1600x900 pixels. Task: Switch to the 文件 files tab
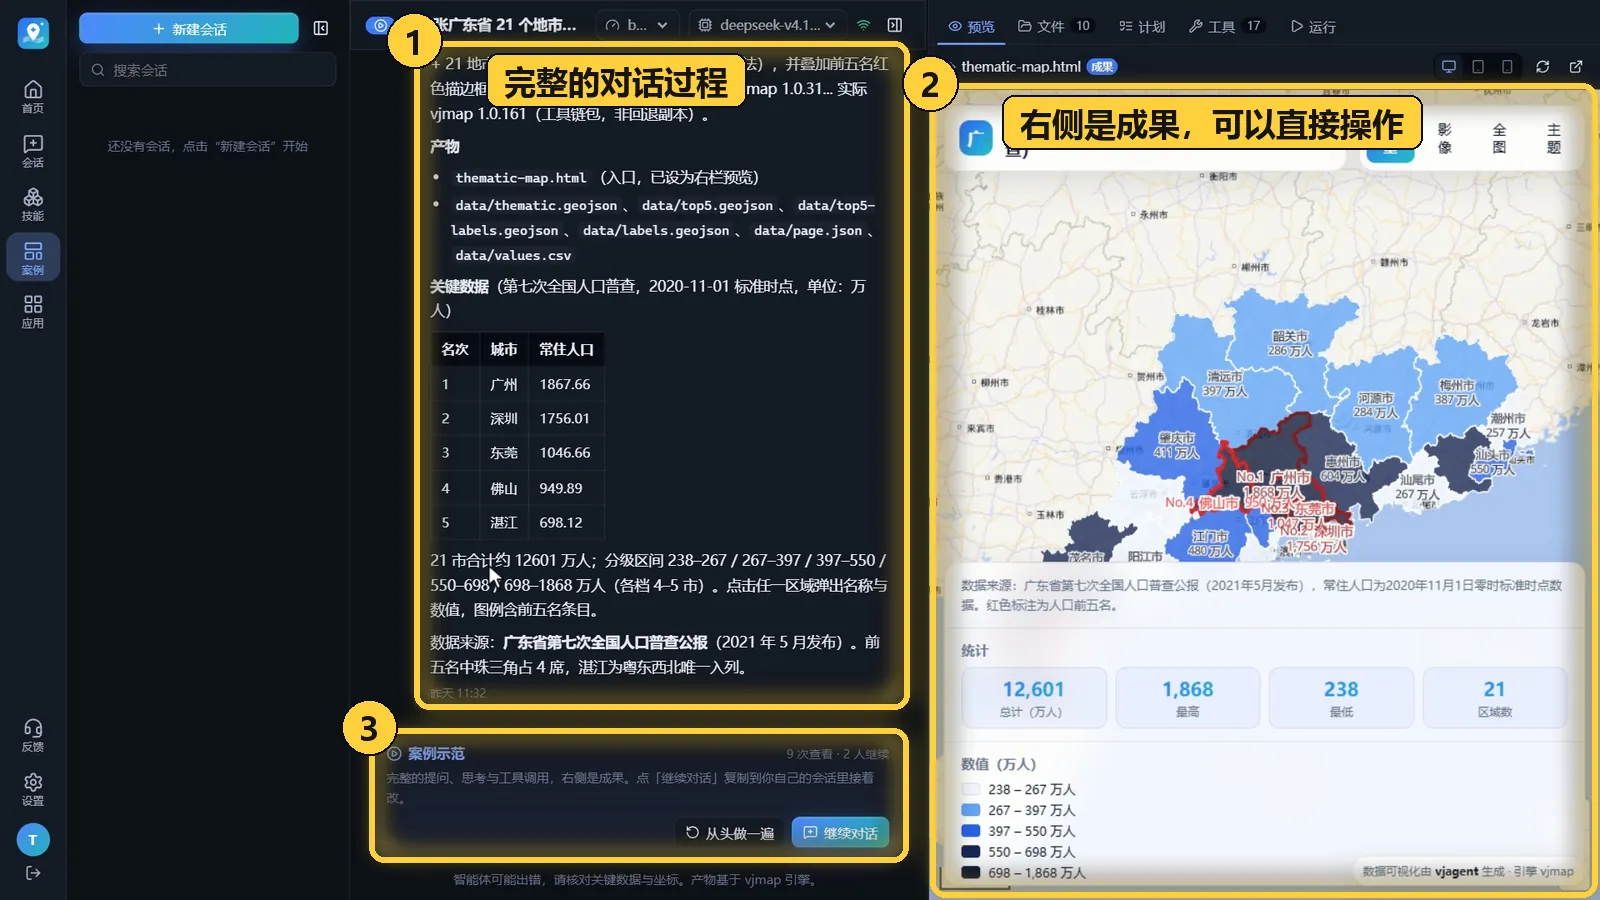point(1054,27)
